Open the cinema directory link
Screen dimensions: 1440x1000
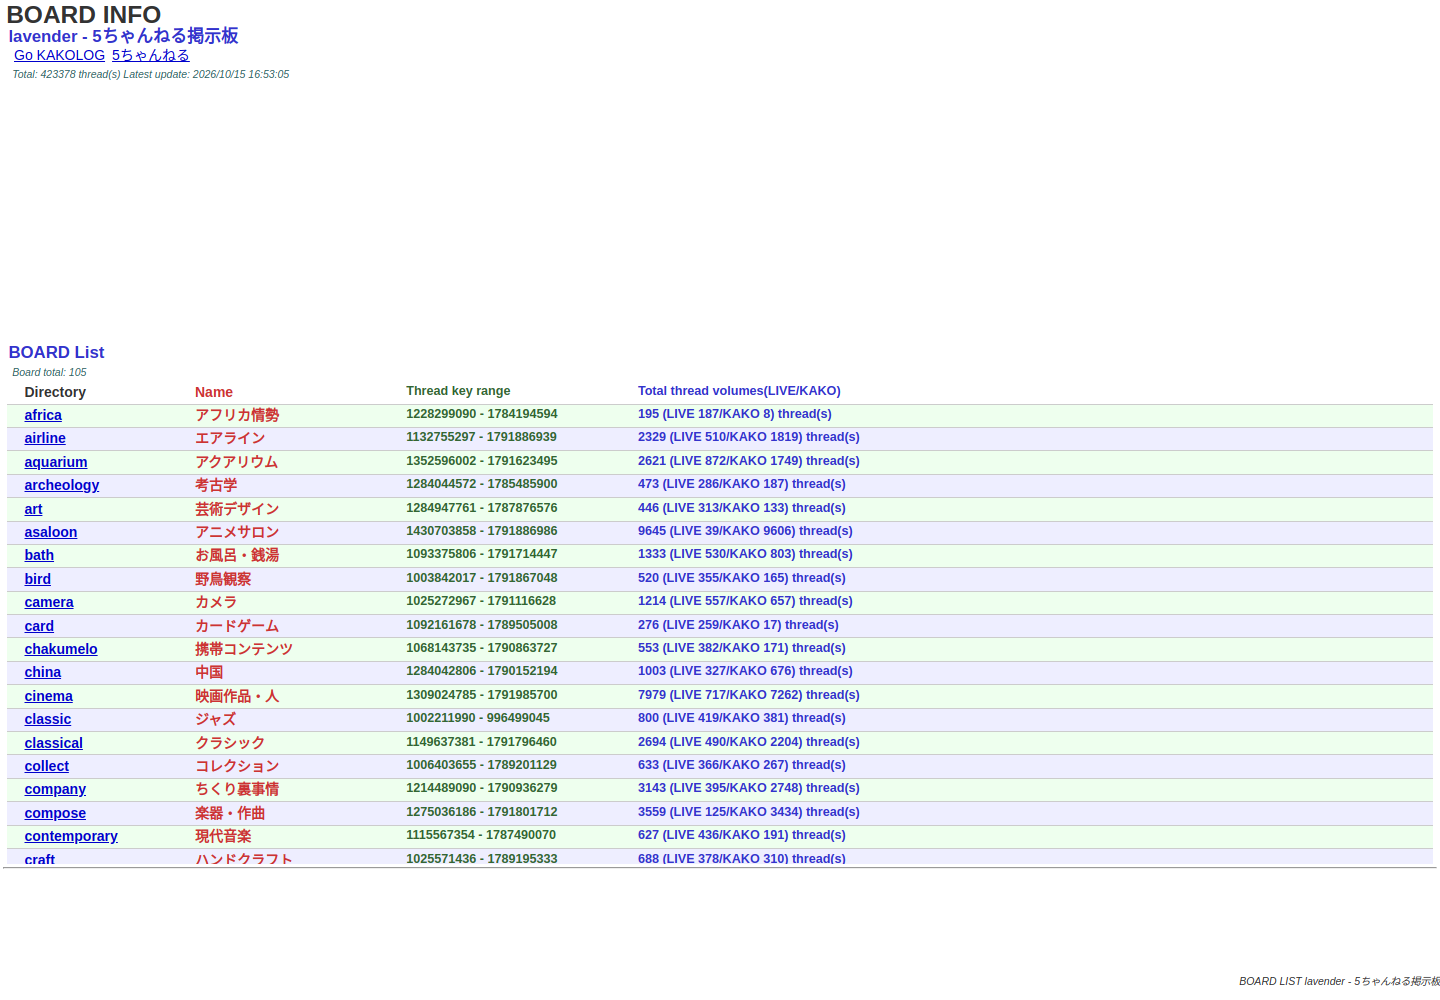tap(49, 696)
